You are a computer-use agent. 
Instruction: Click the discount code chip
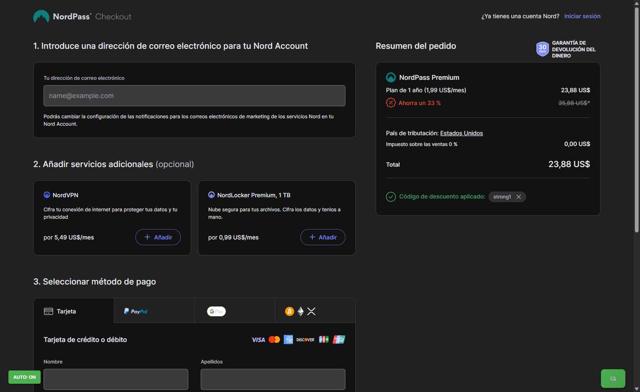(x=507, y=197)
